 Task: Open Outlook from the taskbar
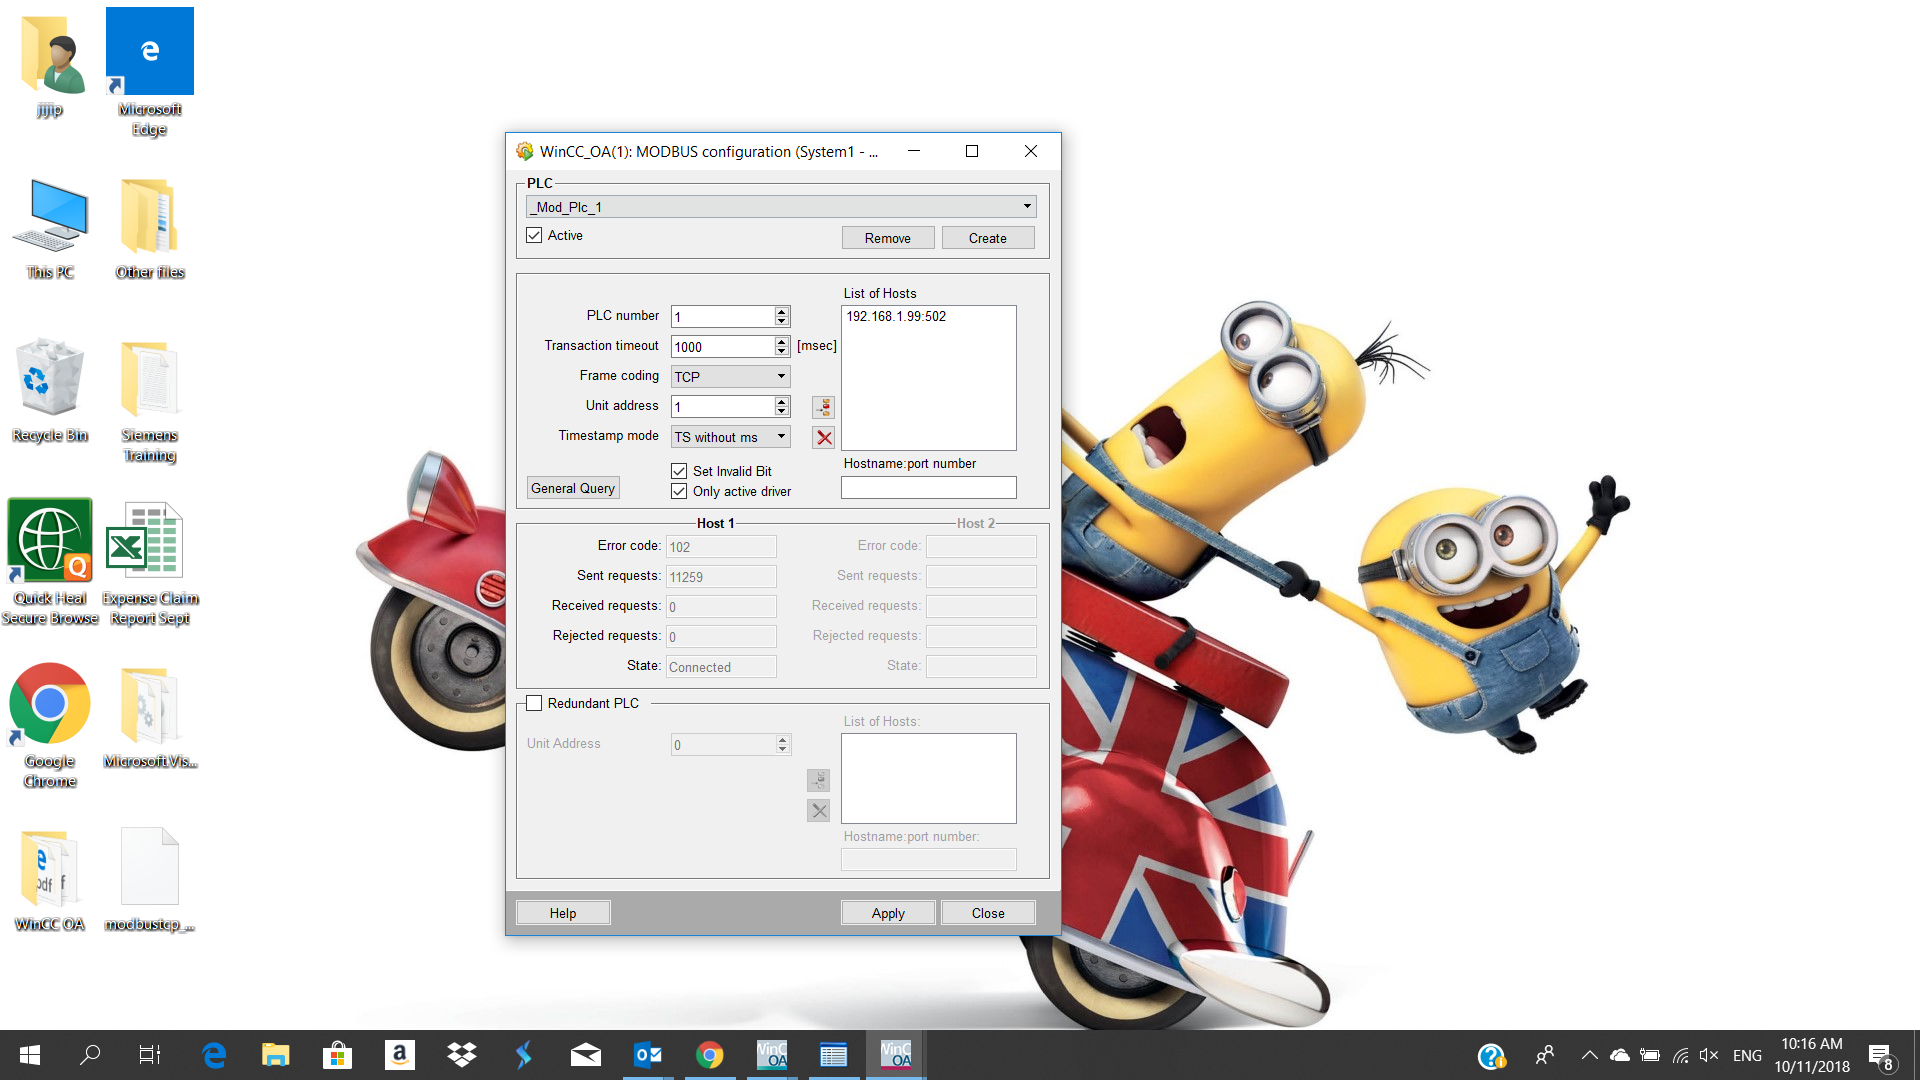(x=647, y=1055)
